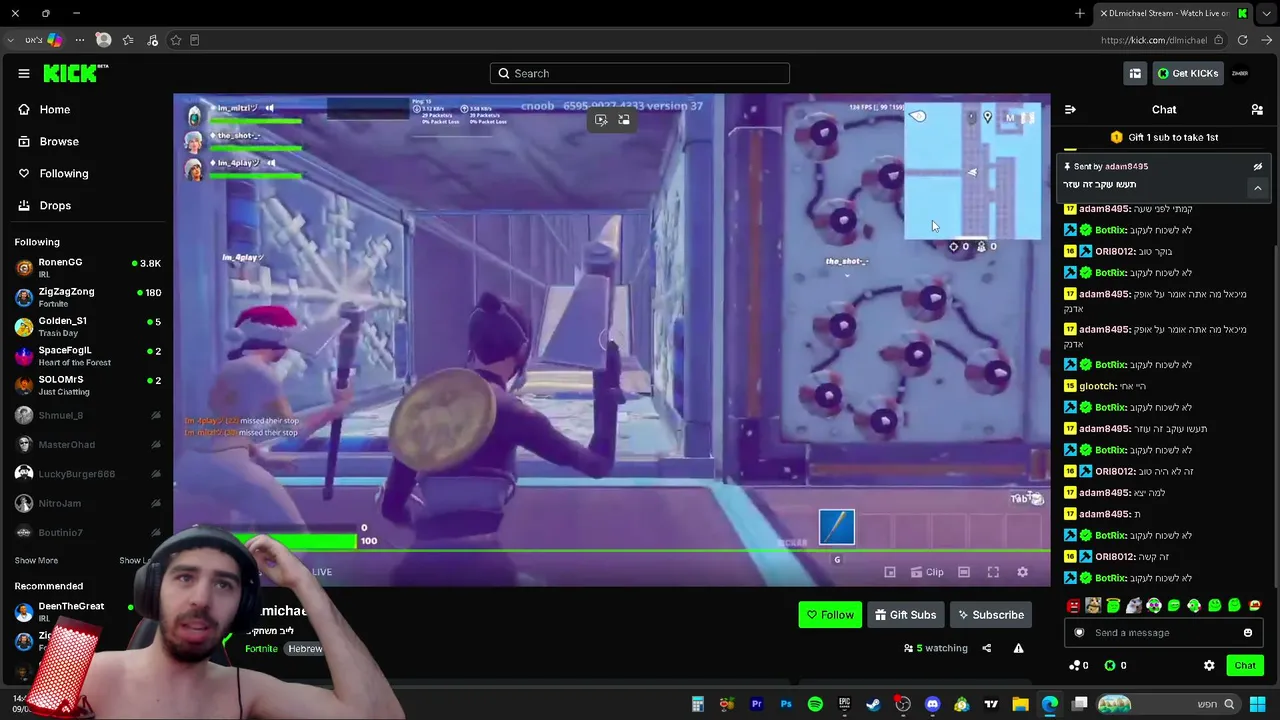Share the stream via share icon
1280x720 pixels.
(x=986, y=648)
